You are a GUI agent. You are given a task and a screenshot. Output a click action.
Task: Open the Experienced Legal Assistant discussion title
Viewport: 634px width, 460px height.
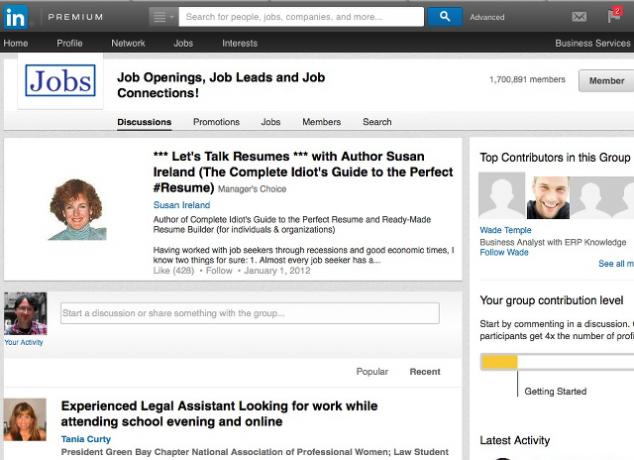[219, 414]
